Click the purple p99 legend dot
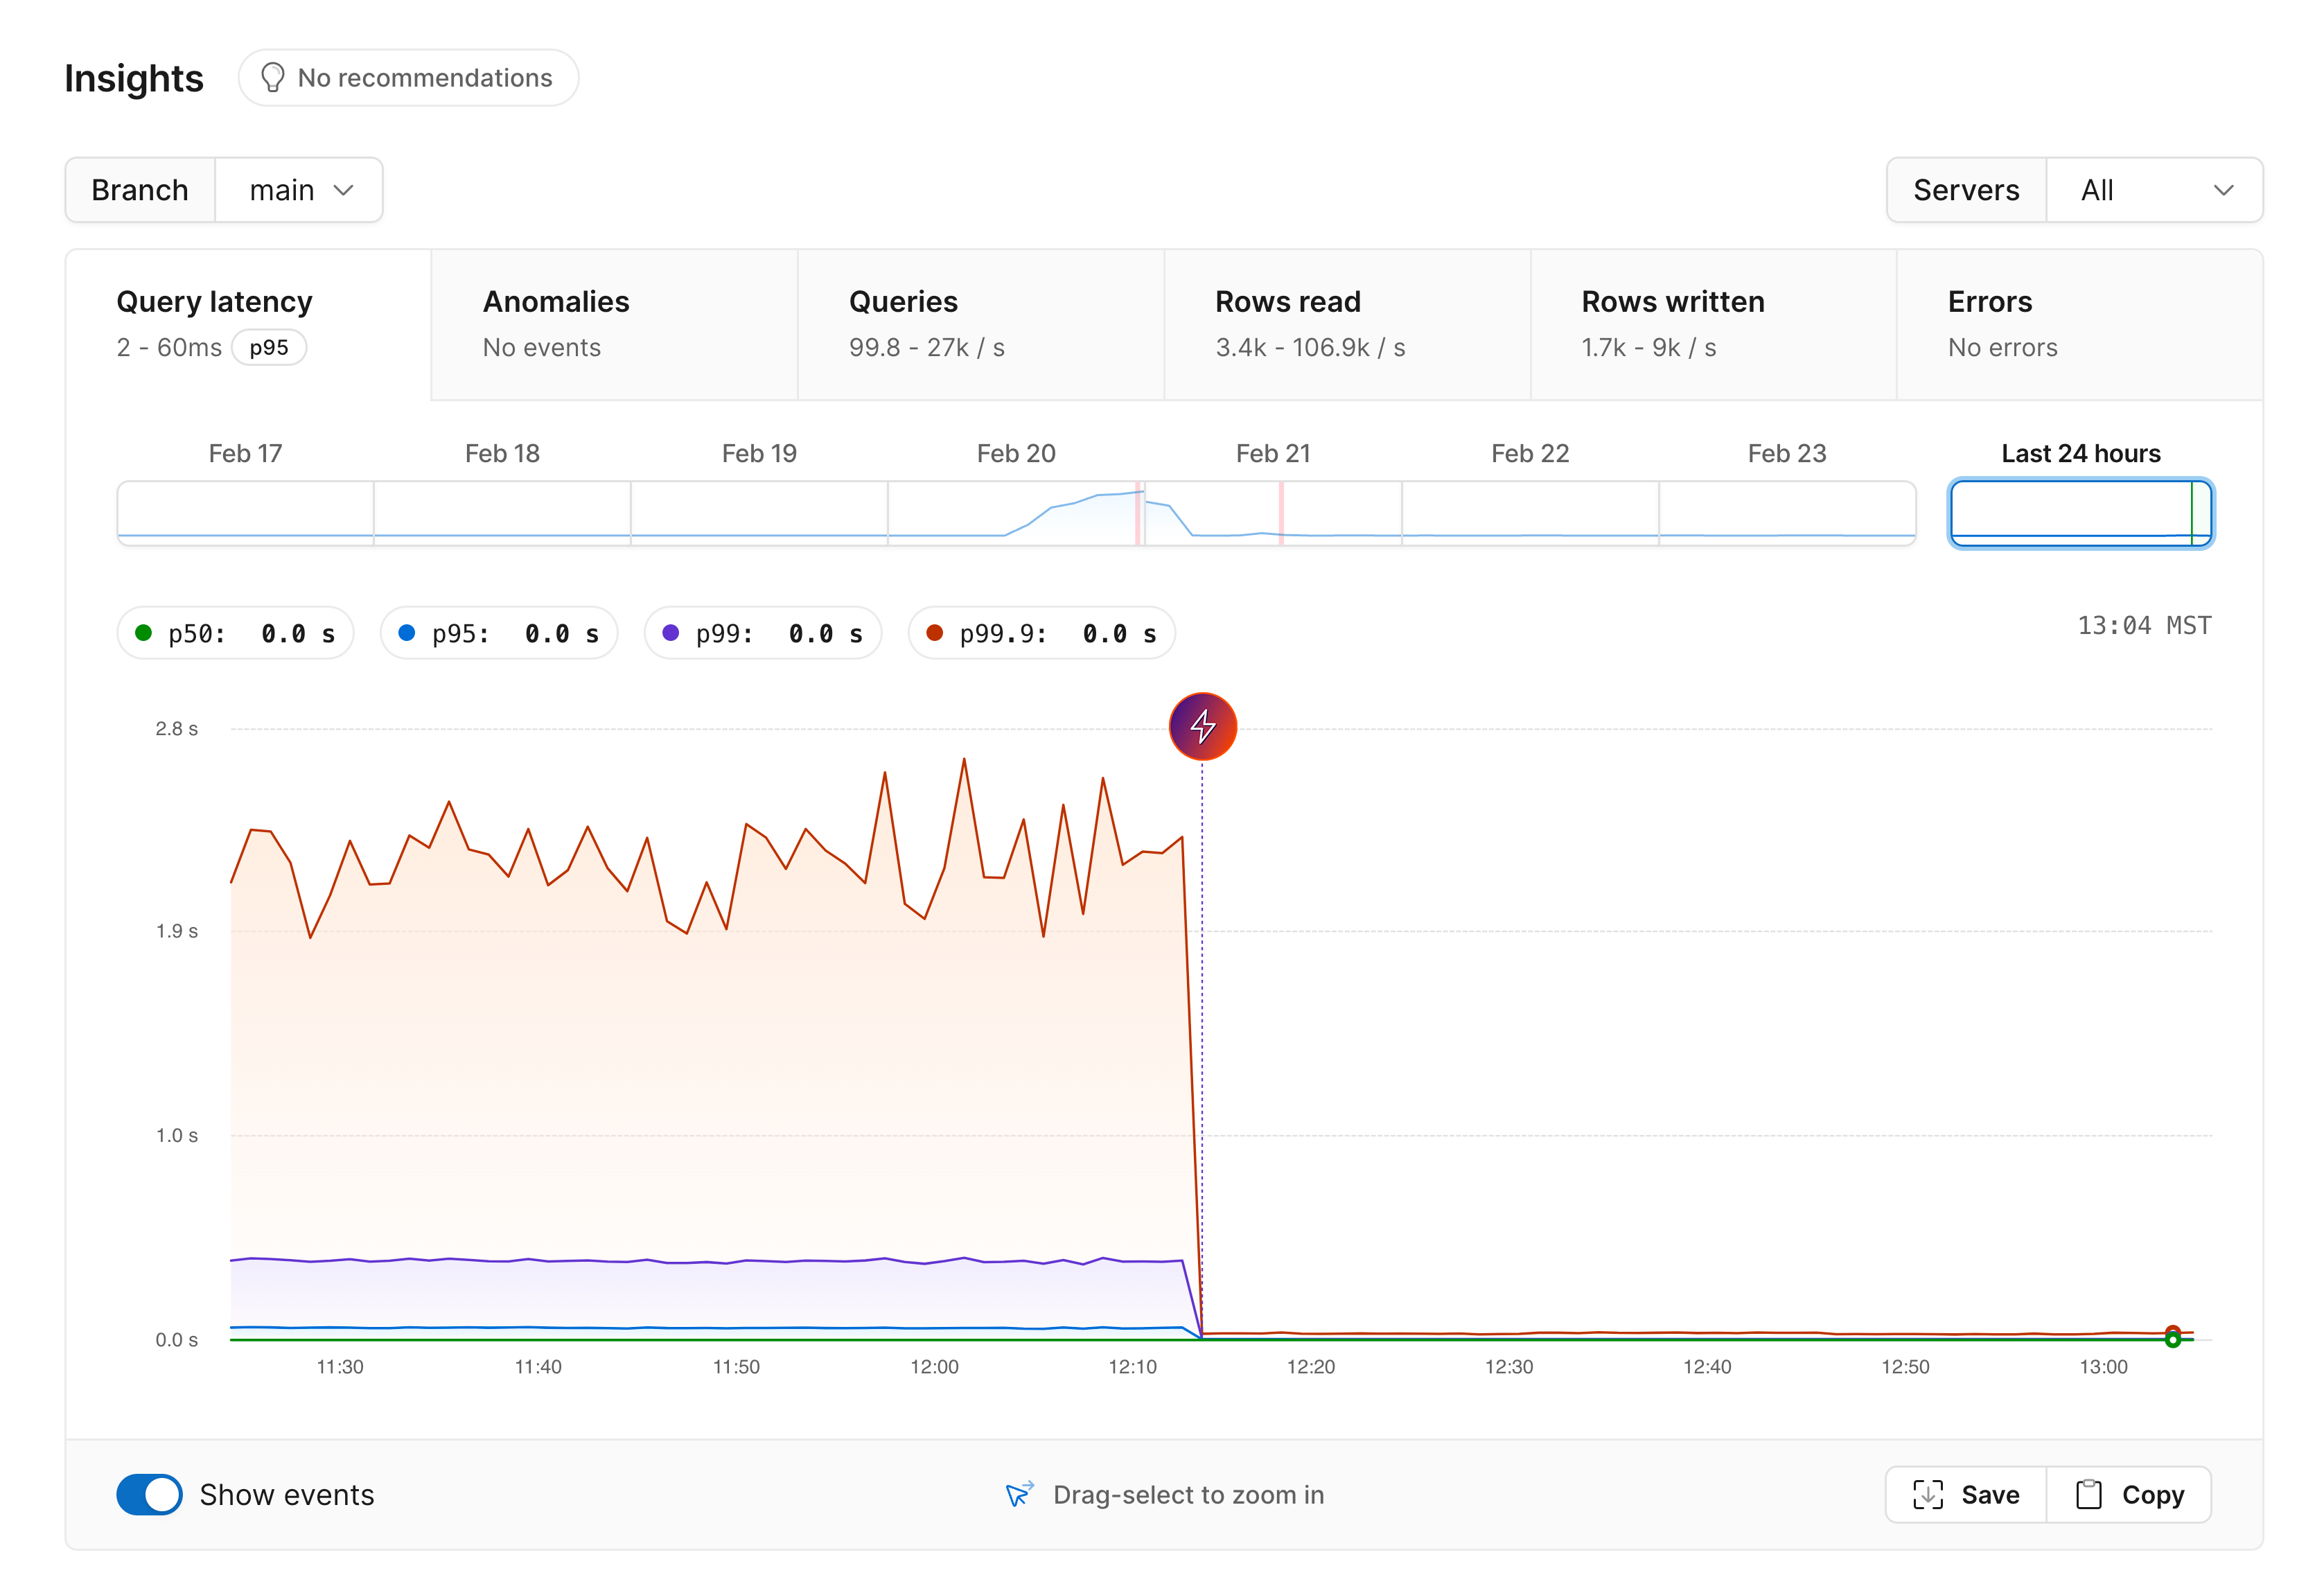 coord(671,632)
